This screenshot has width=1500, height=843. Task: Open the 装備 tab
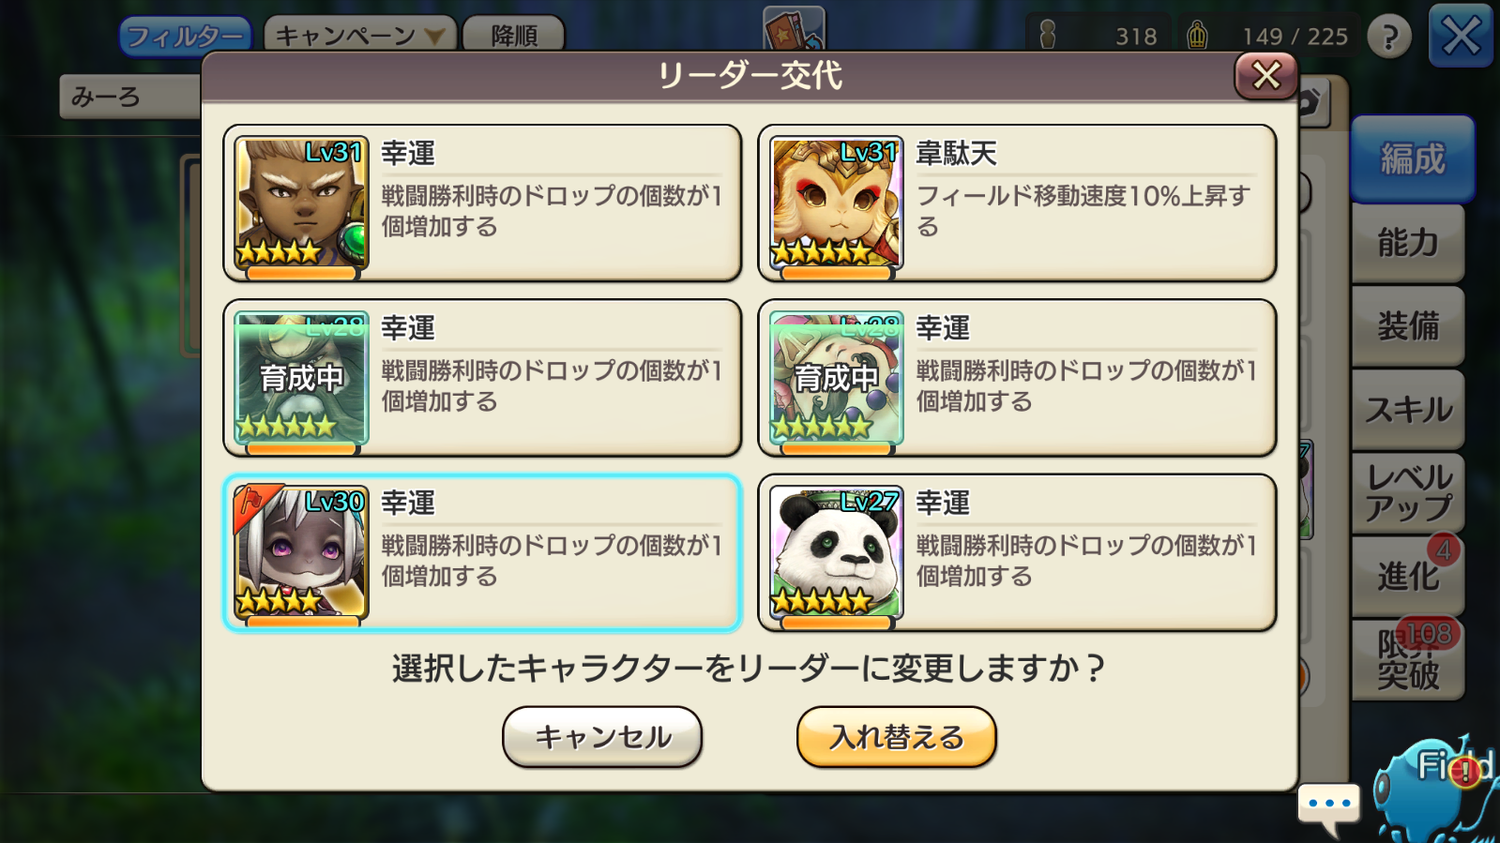click(x=1408, y=326)
